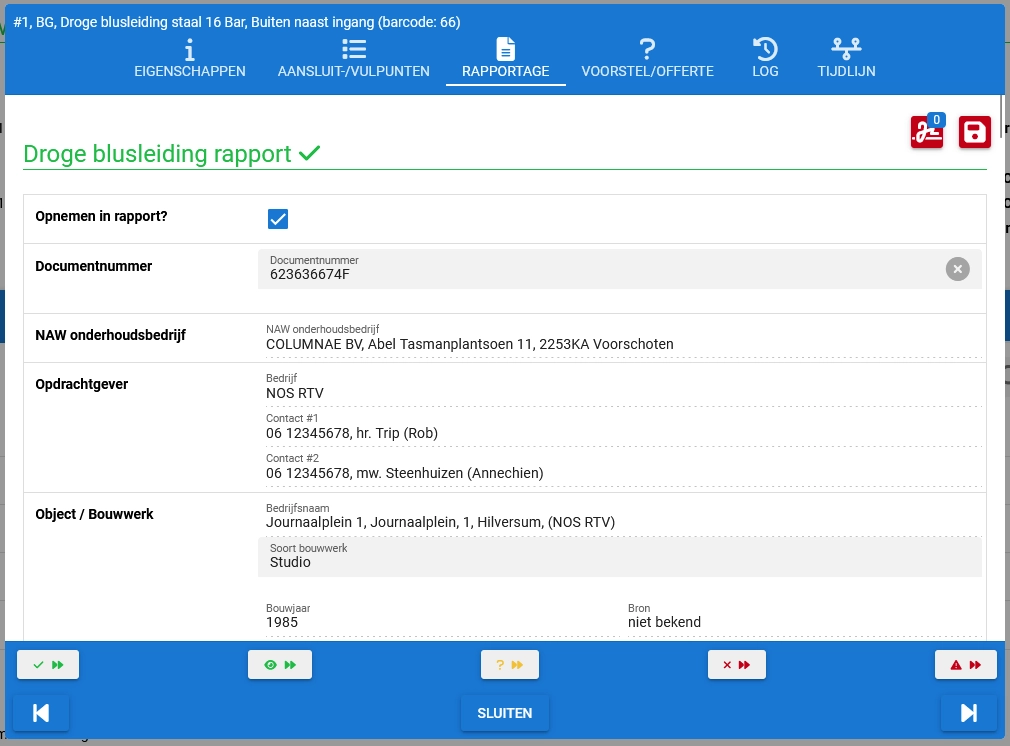
Task: Click the Sluiten button
Action: tap(505, 713)
